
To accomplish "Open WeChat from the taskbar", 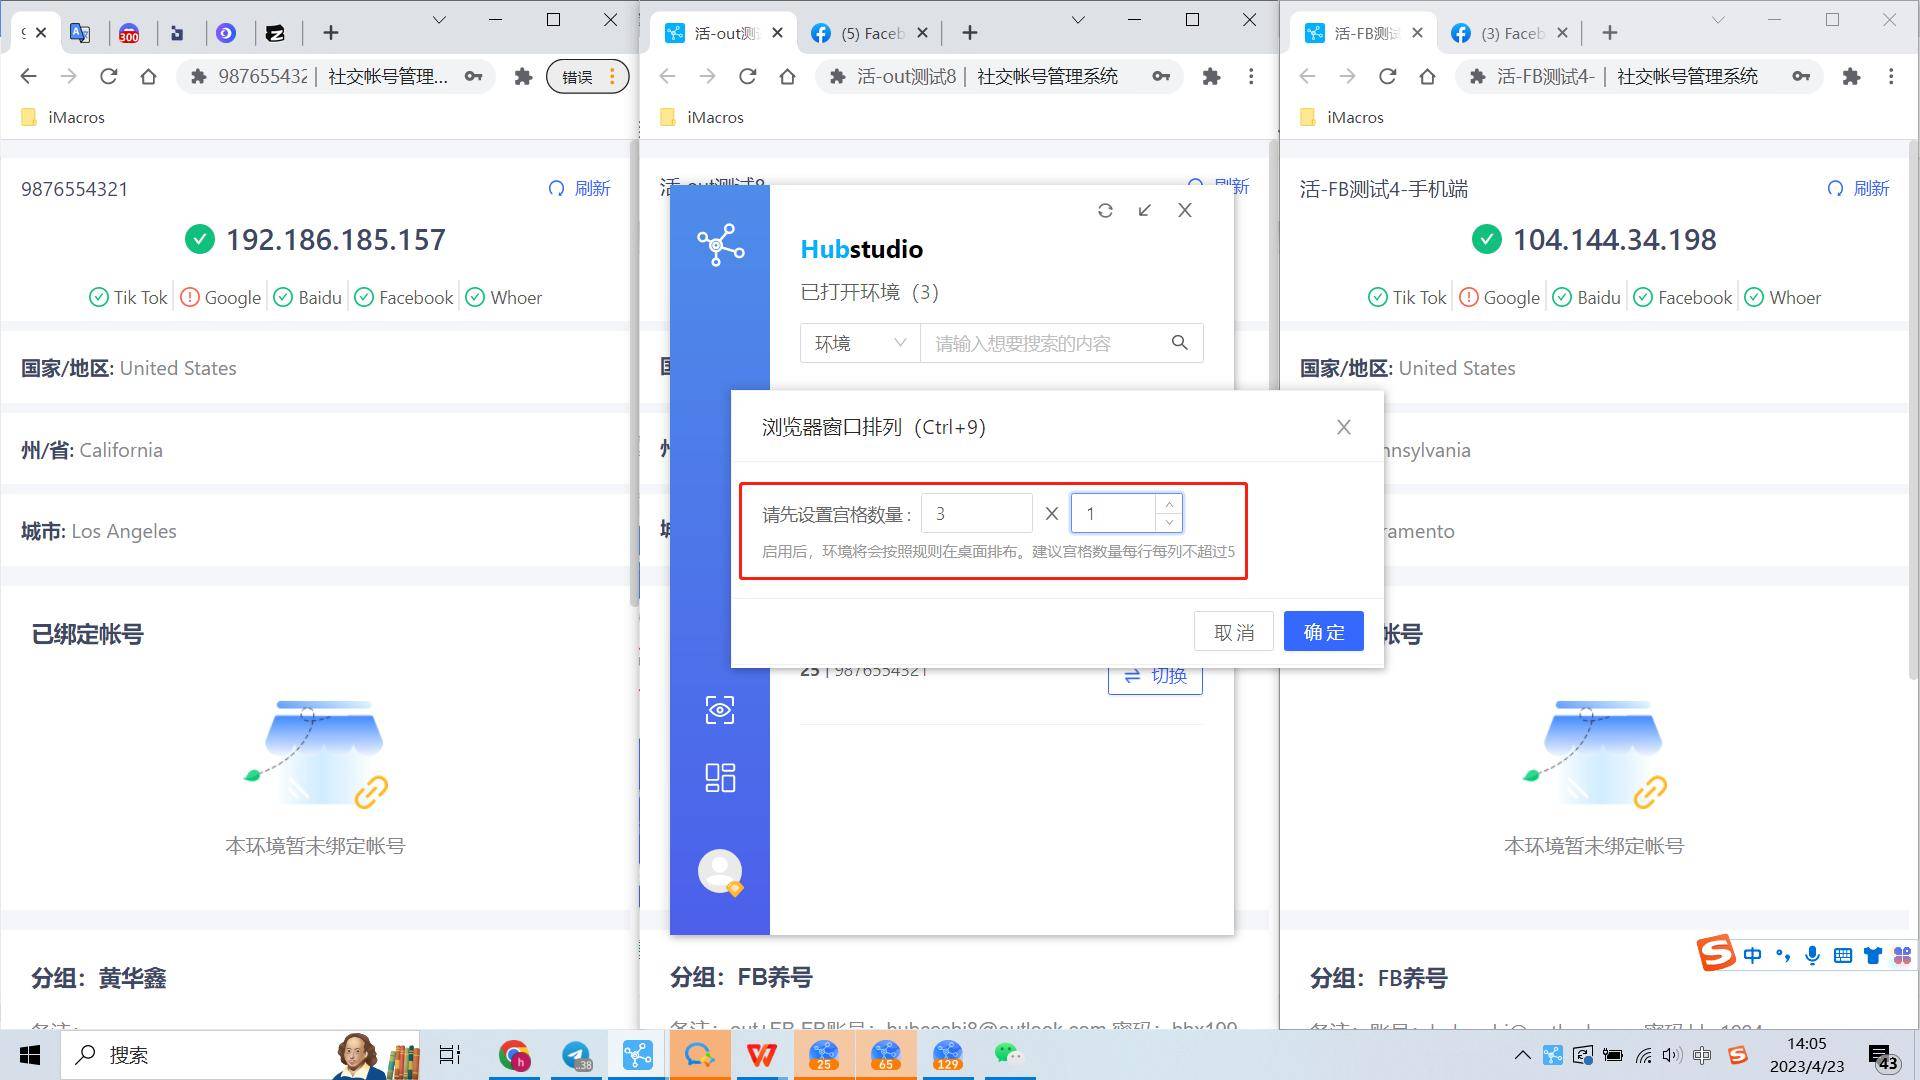I will [1008, 1054].
